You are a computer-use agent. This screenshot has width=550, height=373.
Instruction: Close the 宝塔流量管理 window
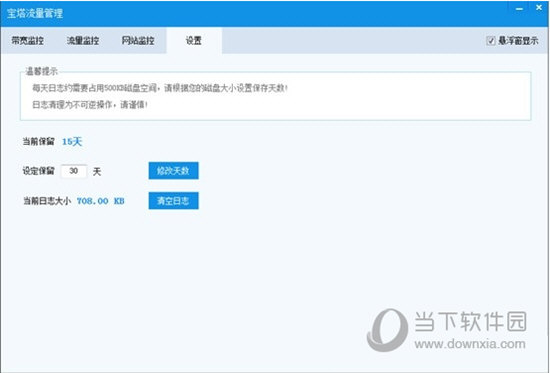(x=539, y=8)
